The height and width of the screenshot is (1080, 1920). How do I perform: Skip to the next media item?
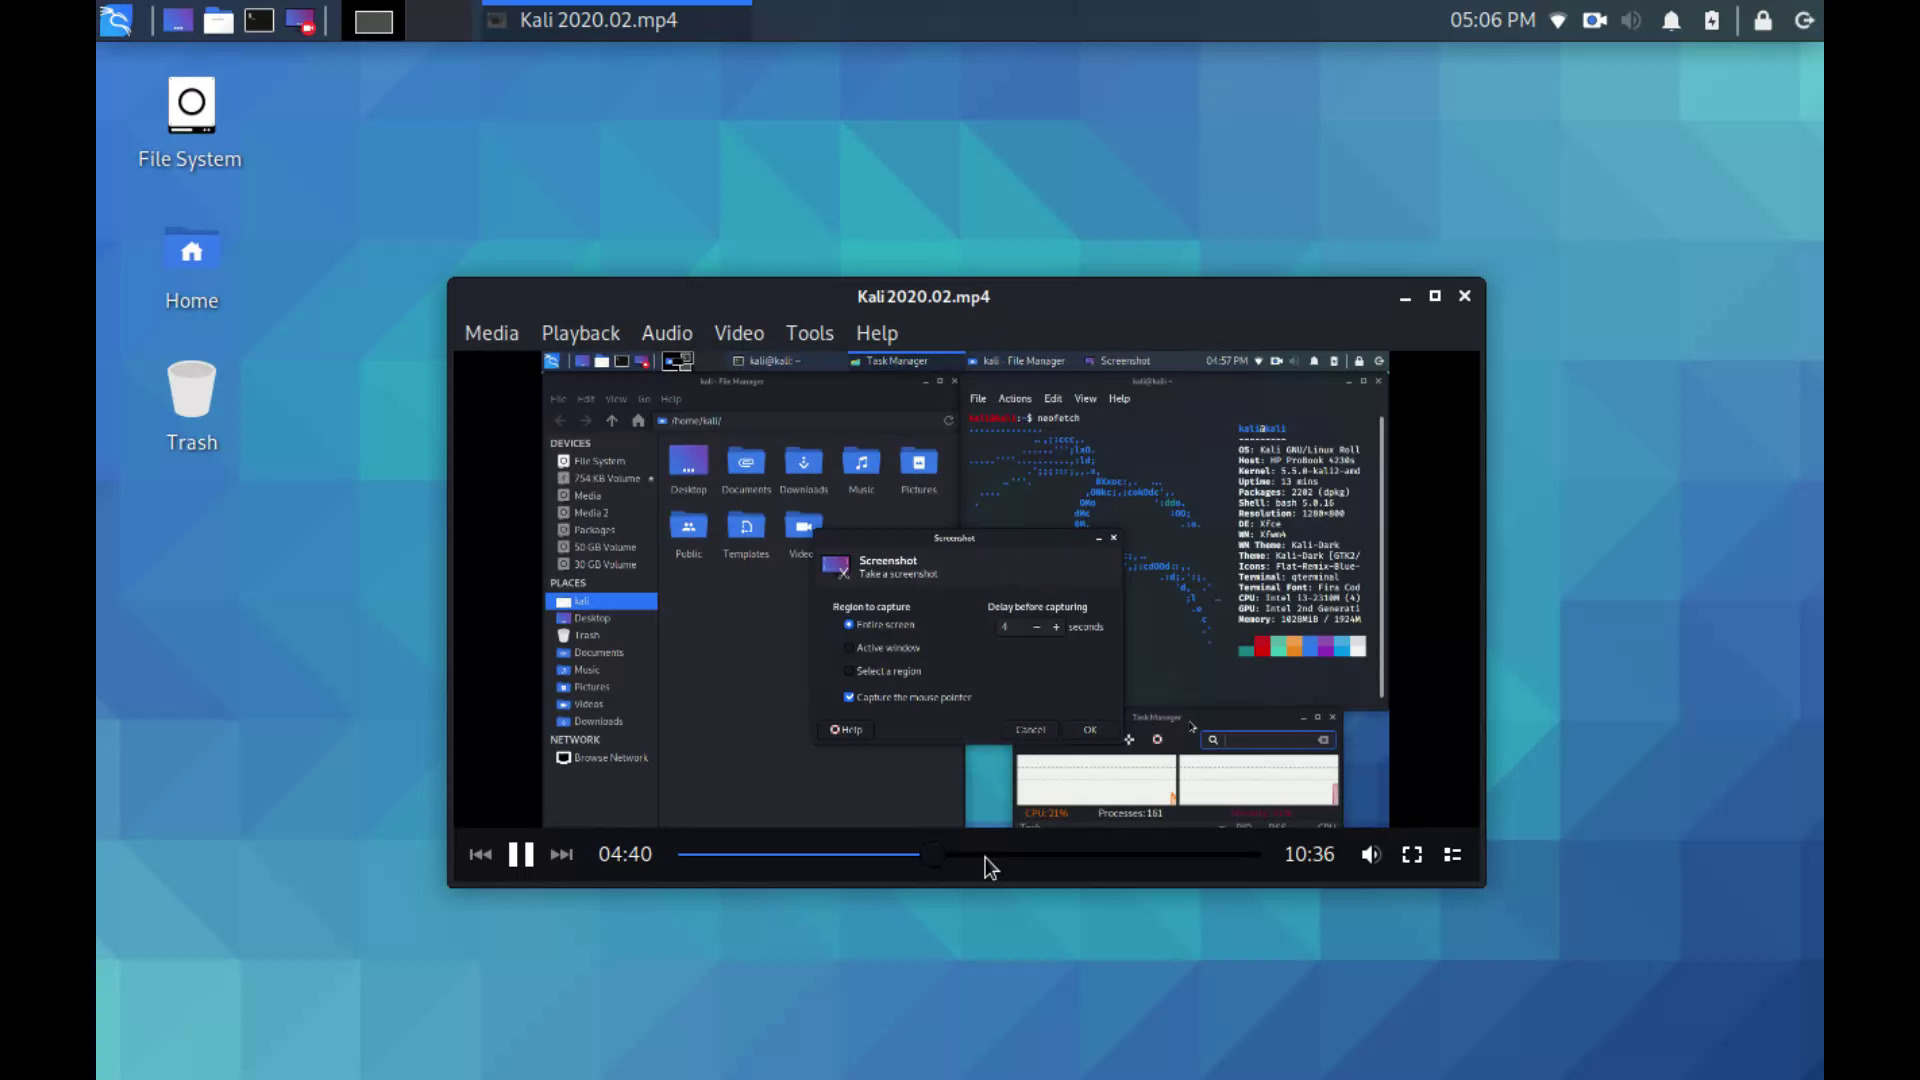coord(561,854)
